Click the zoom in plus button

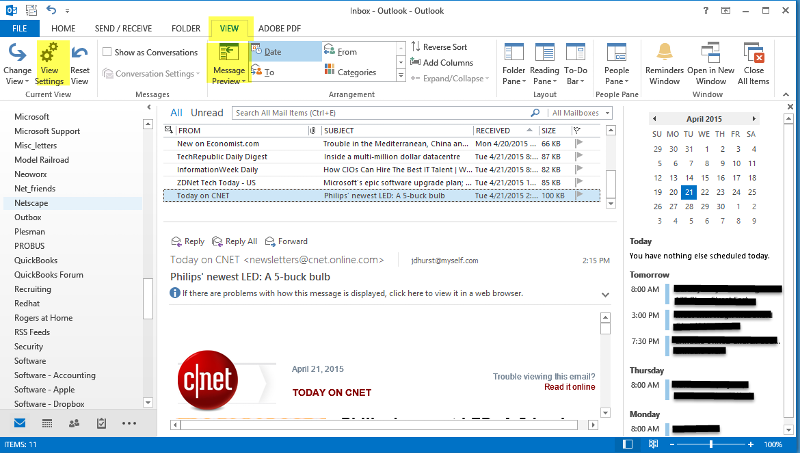click(751, 444)
